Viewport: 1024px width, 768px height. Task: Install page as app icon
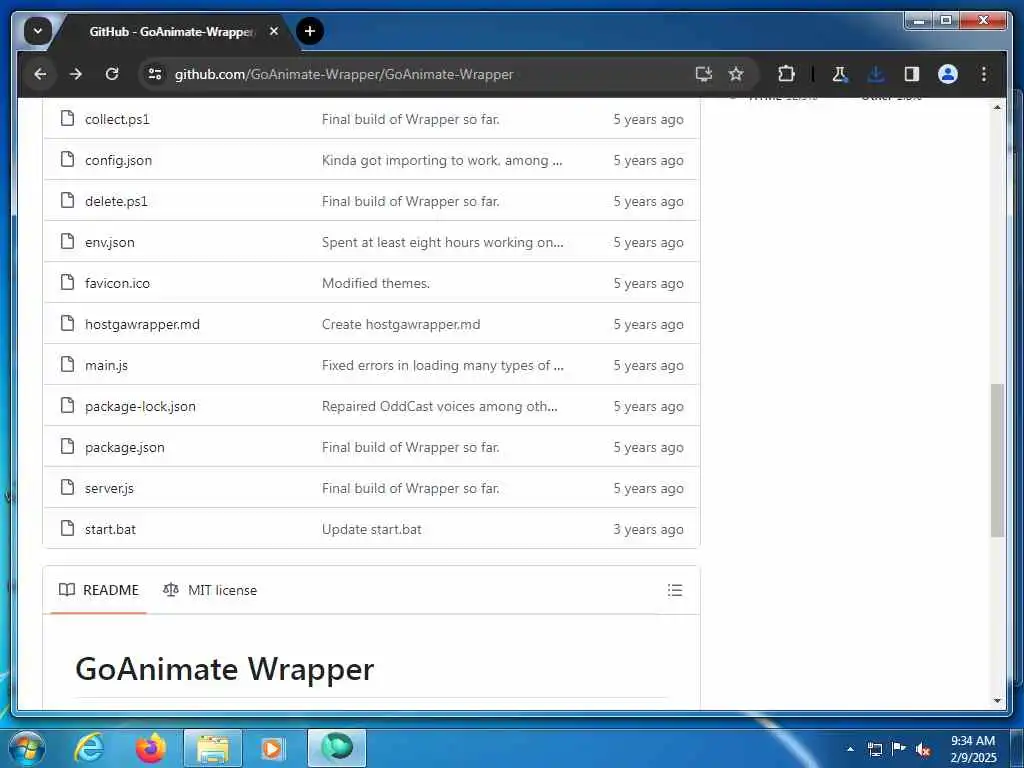point(703,74)
